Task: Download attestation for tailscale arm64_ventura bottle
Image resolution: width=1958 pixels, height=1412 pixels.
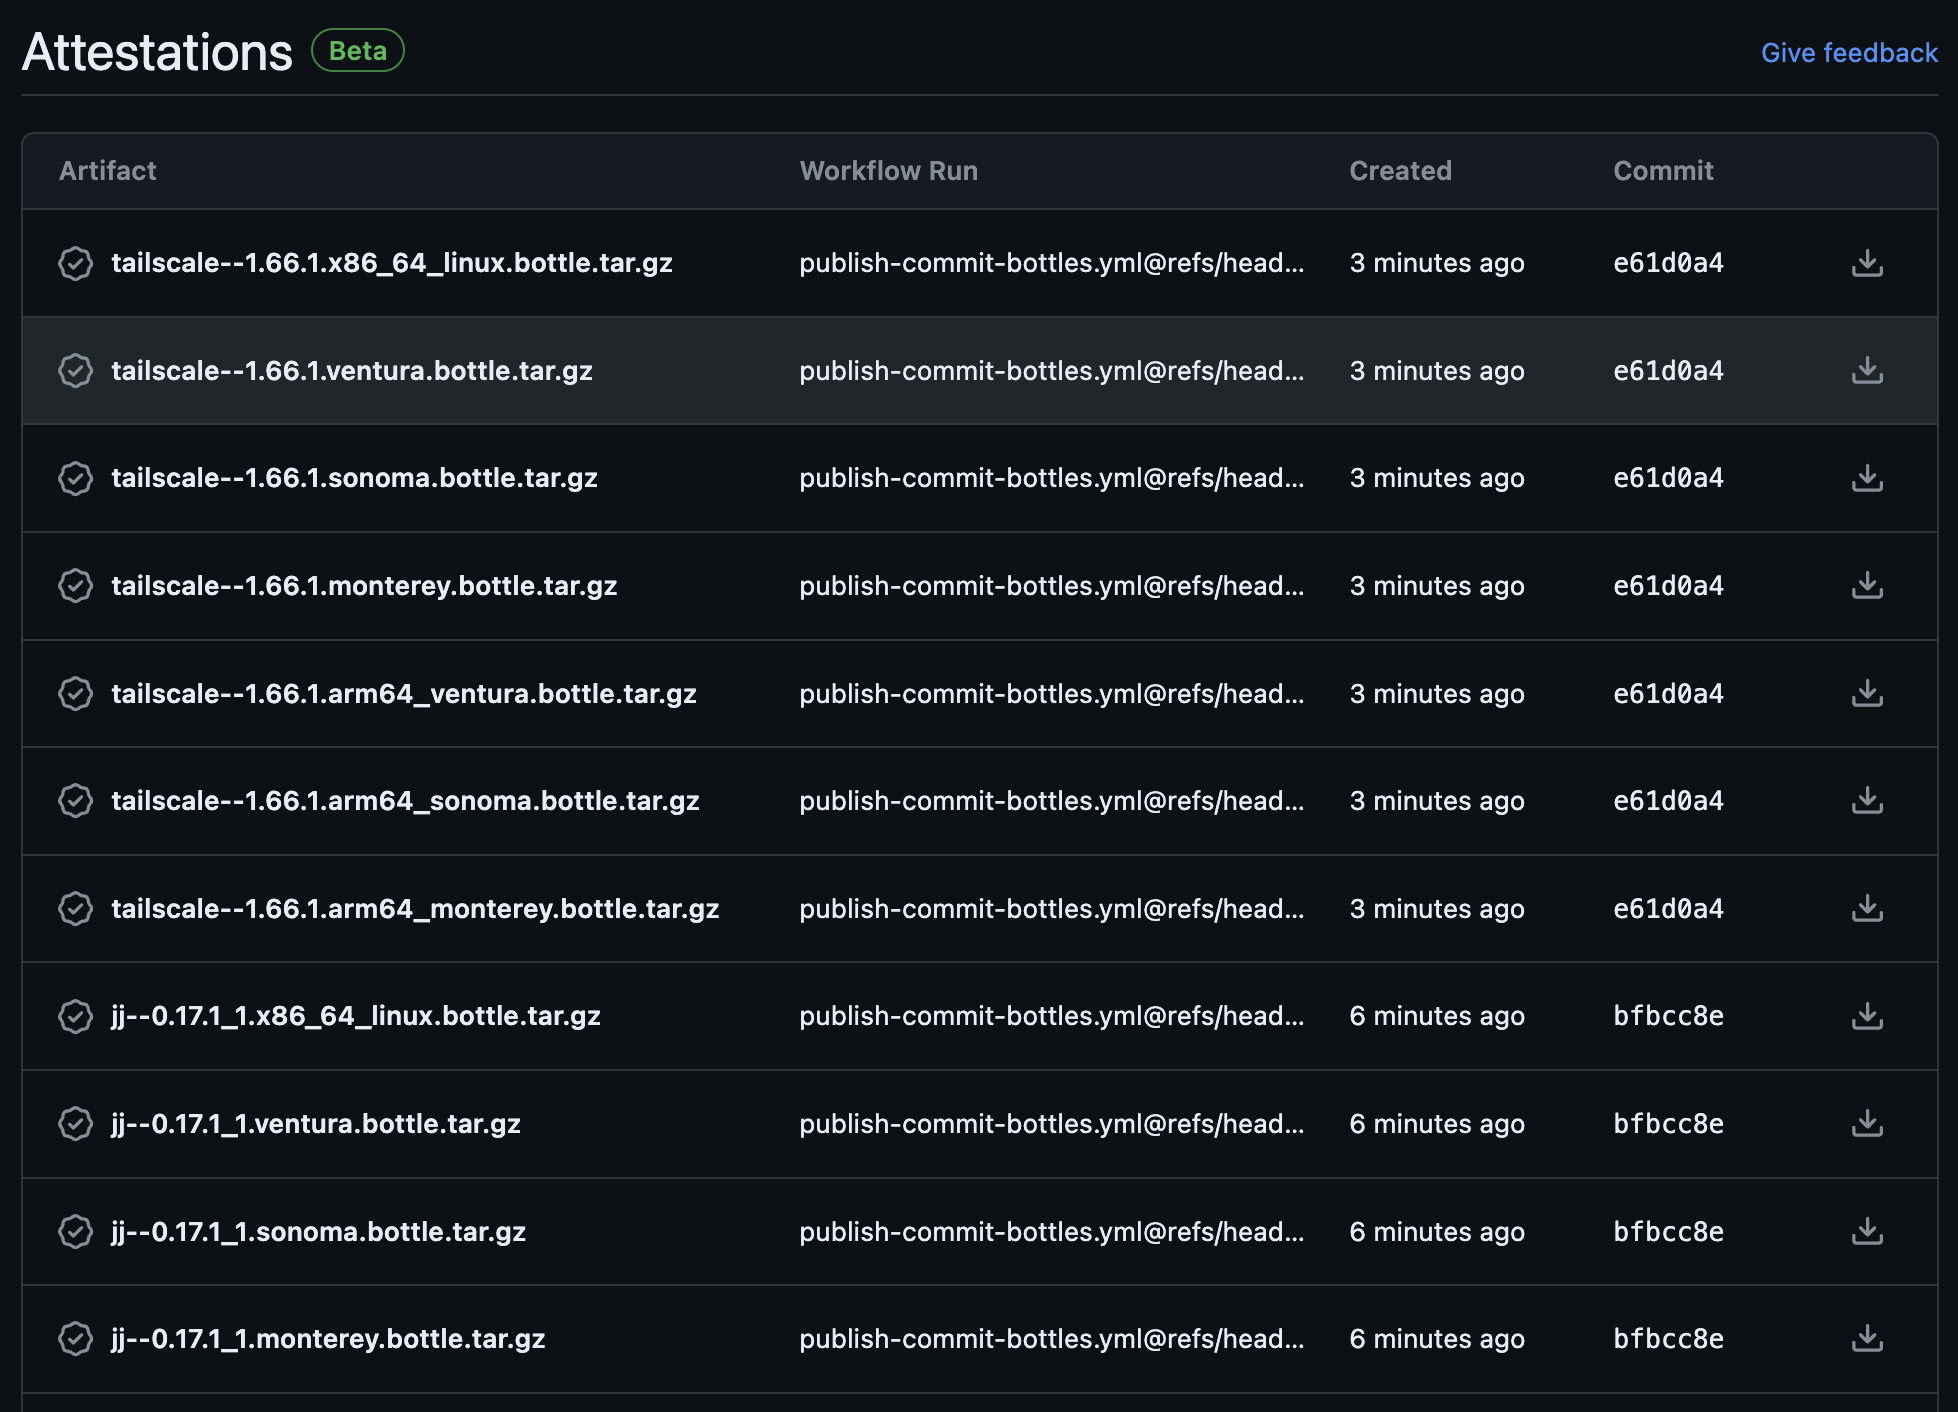Action: pyautogui.click(x=1867, y=694)
